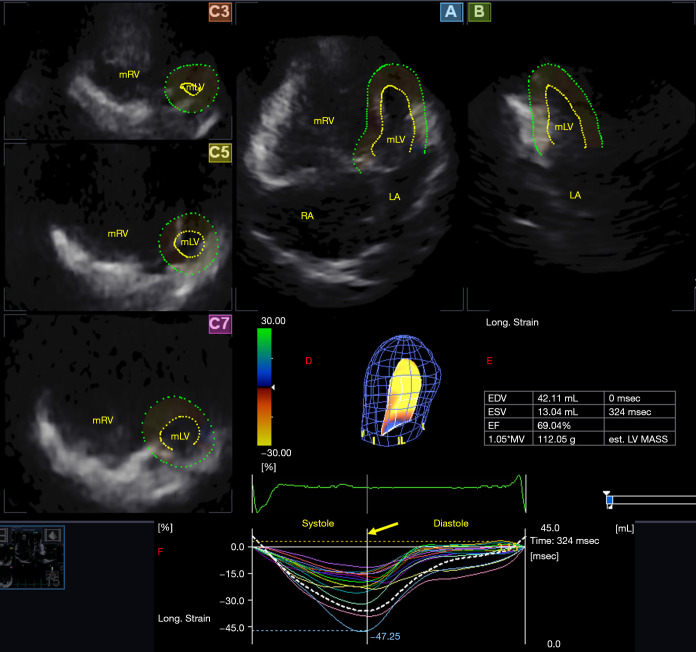The height and width of the screenshot is (652, 696).
Task: Select the C5 short-axis view label
Action: click(x=220, y=152)
